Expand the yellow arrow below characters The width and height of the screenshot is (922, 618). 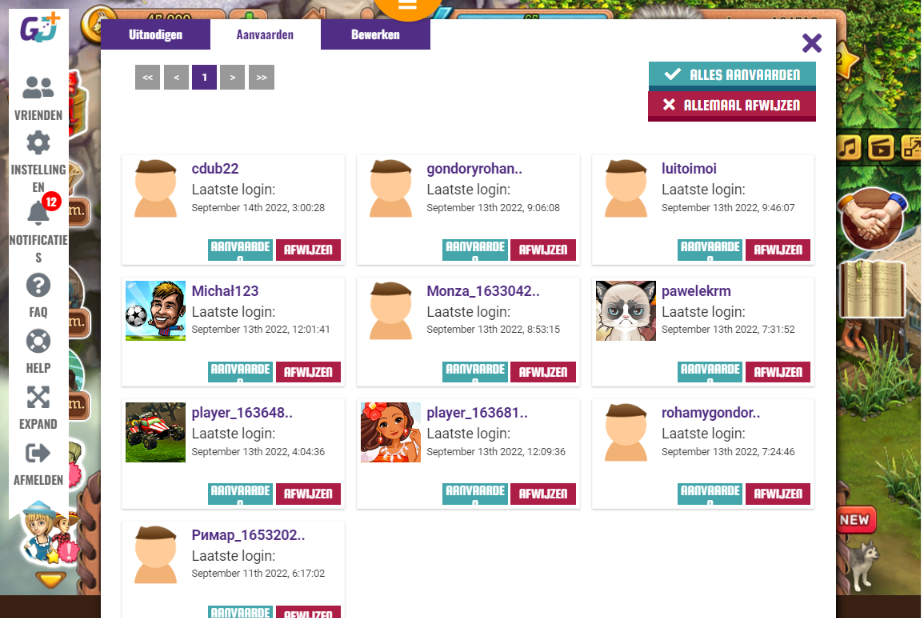[x=51, y=580]
